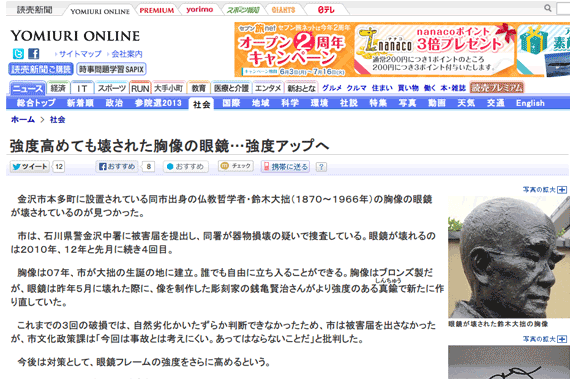The height and width of the screenshot is (379, 570).
Task: Select the ニュース category tab
Action: point(27,88)
